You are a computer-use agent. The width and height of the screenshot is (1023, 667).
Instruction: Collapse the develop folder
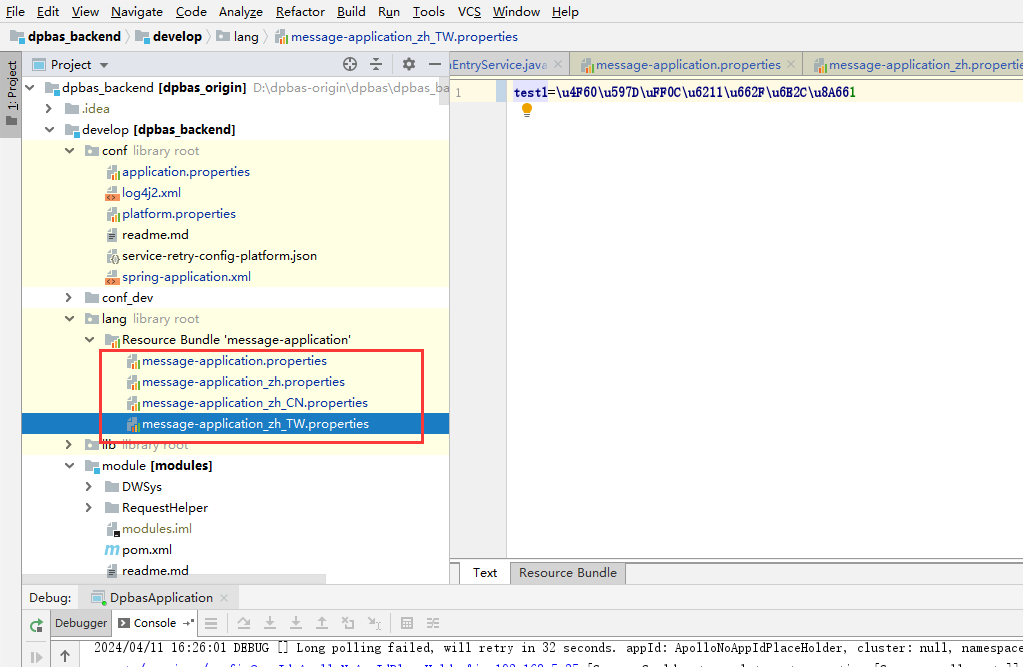[50, 129]
